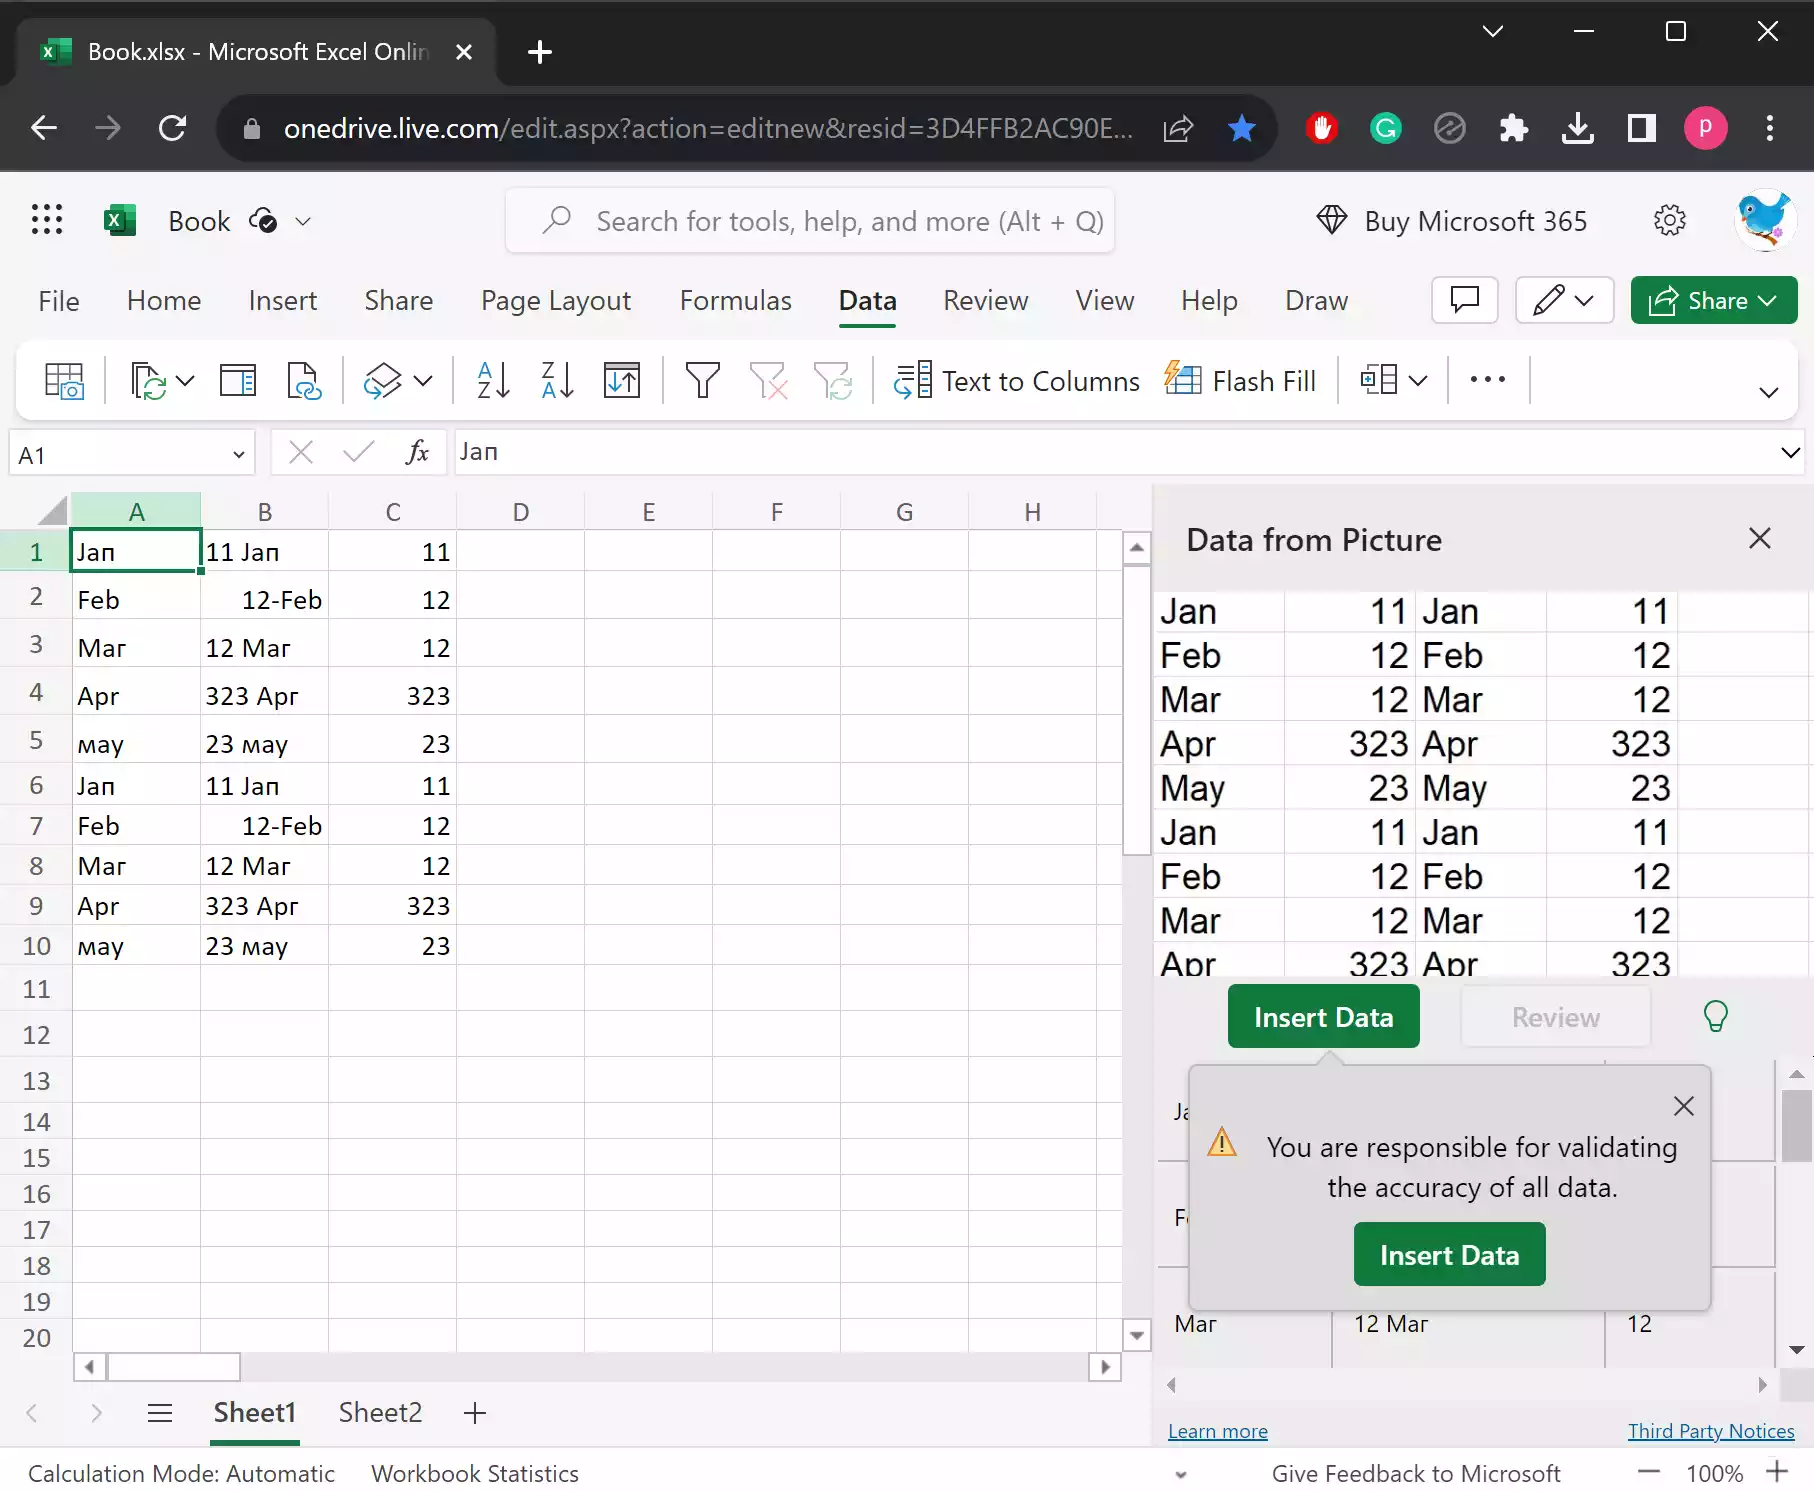1814x1491 pixels.
Task: Click Workbook Links icon
Action: coord(304,381)
